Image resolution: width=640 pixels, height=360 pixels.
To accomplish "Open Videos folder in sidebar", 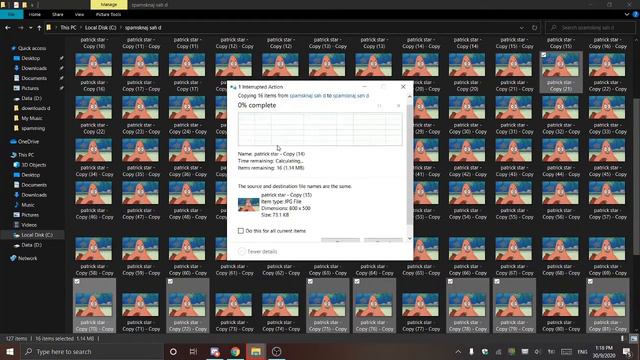I will (x=29, y=225).
